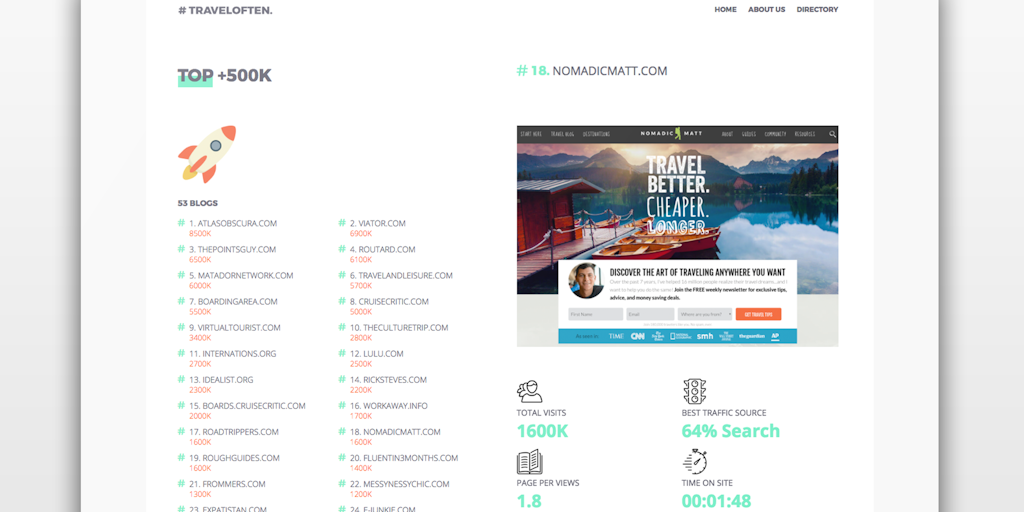The image size is (1024, 512).
Task: Open the Home menu item
Action: (726, 10)
